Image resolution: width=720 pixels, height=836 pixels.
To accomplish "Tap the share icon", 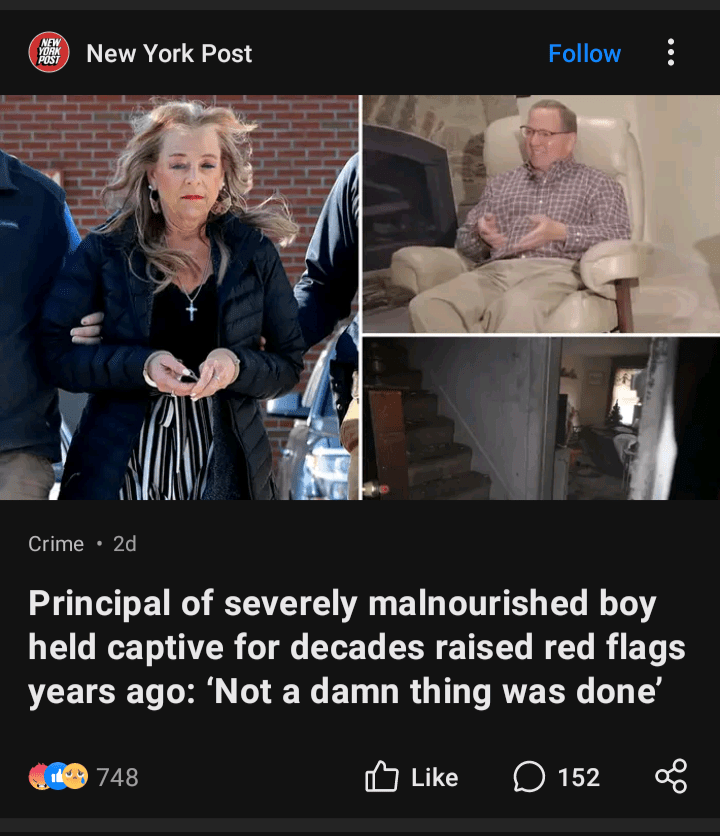I will tap(671, 776).
